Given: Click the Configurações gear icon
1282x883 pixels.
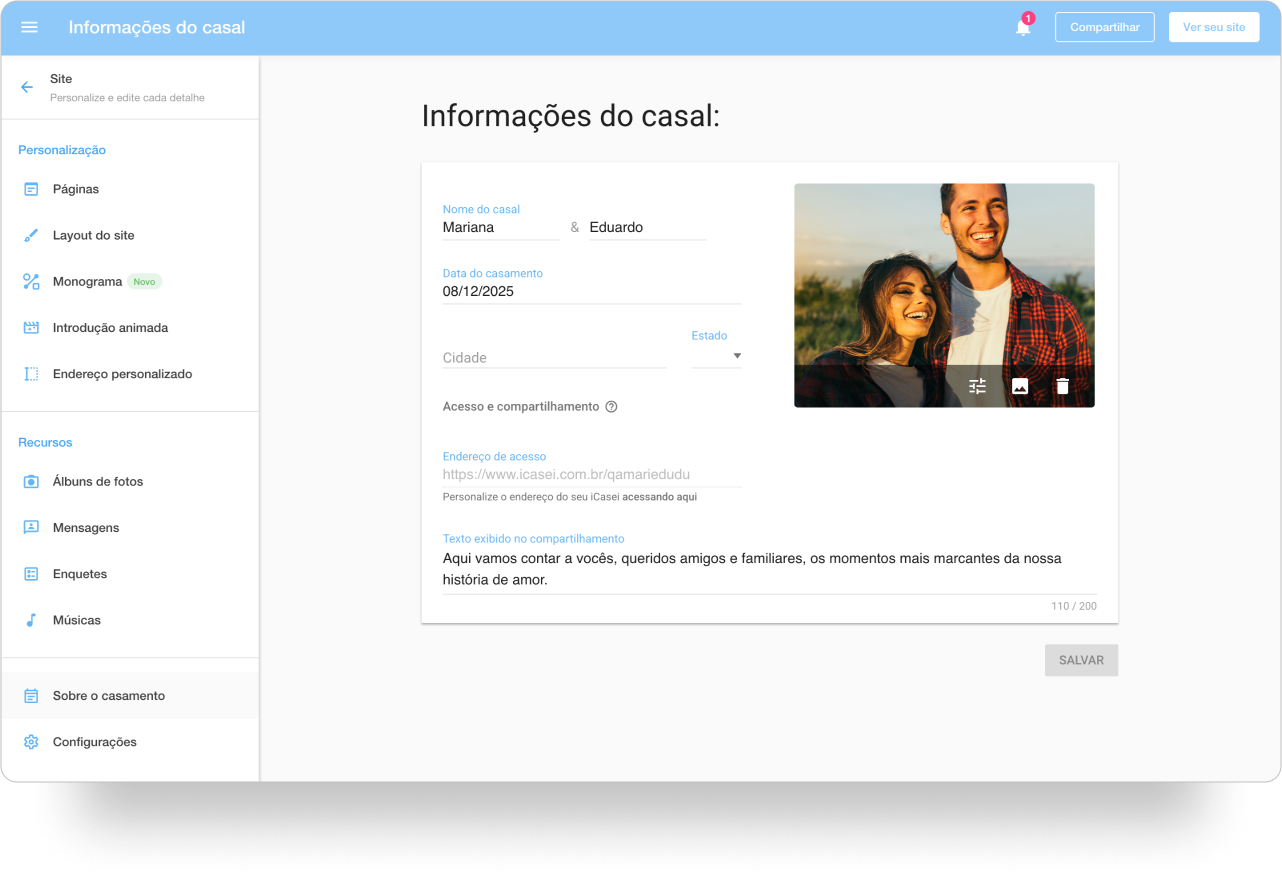Looking at the screenshot, I should (31, 742).
